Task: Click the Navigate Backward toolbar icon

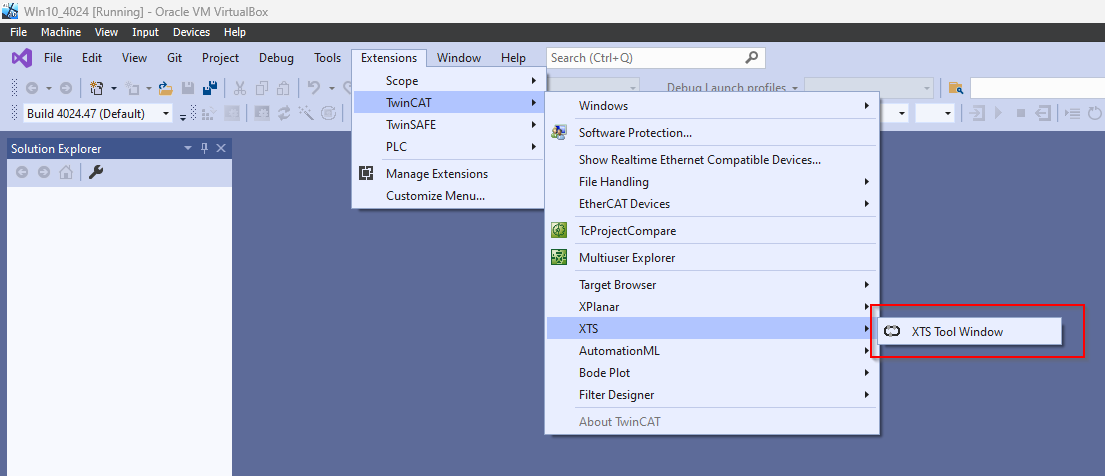Action: pos(32,88)
